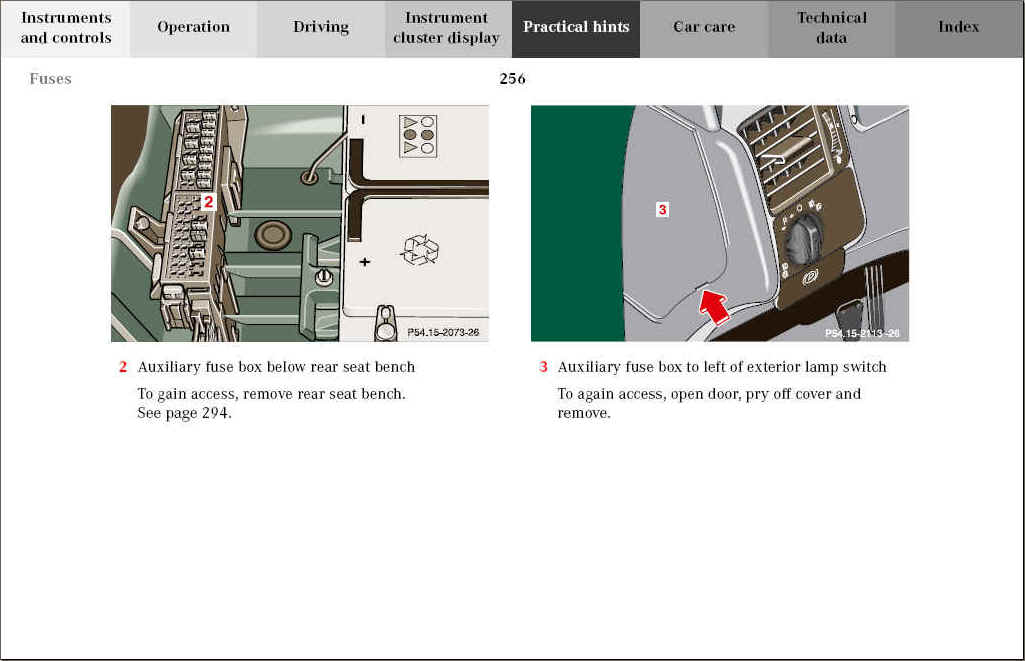
Task: Click the red callout 3 on cover image
Action: [x=662, y=209]
